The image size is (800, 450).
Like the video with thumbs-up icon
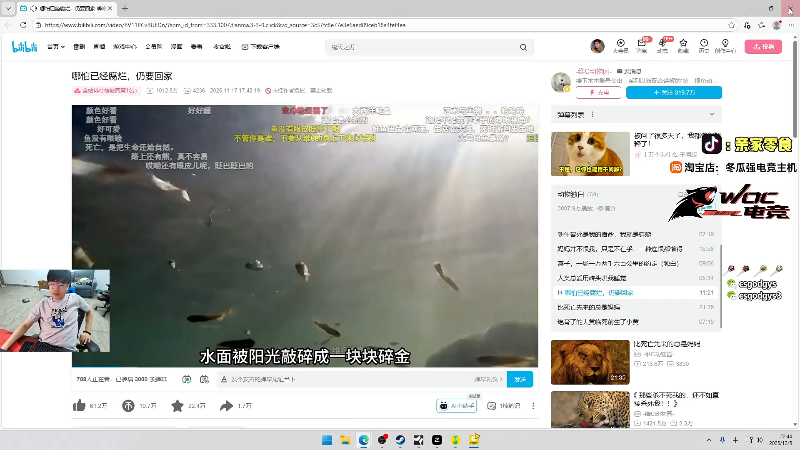click(x=79, y=406)
